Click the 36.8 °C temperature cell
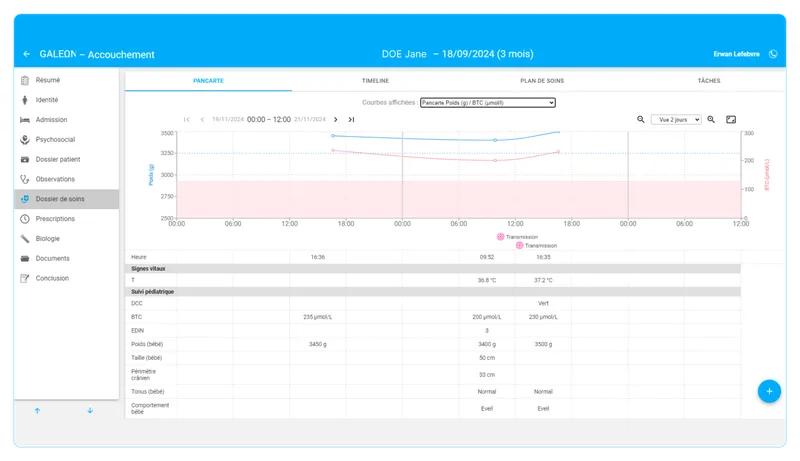This screenshot has width=800, height=461. click(487, 280)
